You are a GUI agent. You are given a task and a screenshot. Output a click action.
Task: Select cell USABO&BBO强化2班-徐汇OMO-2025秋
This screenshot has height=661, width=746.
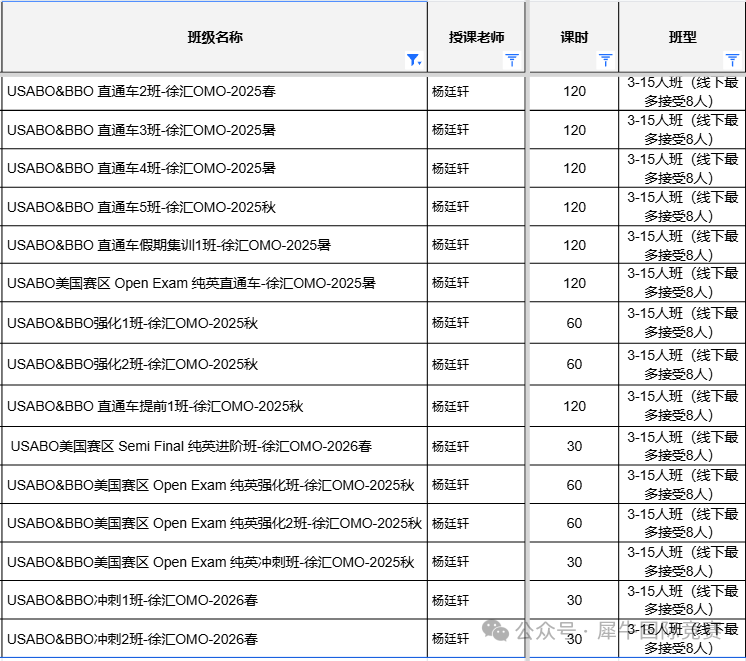coord(215,365)
